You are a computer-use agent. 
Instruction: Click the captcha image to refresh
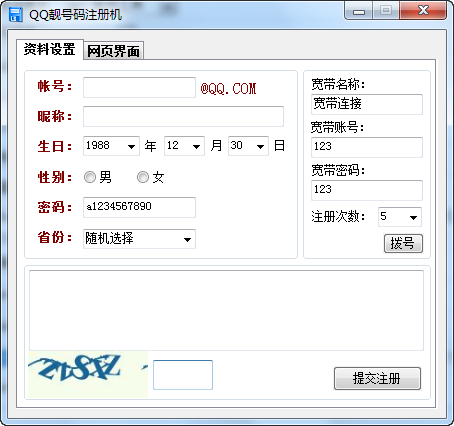pyautogui.click(x=88, y=374)
